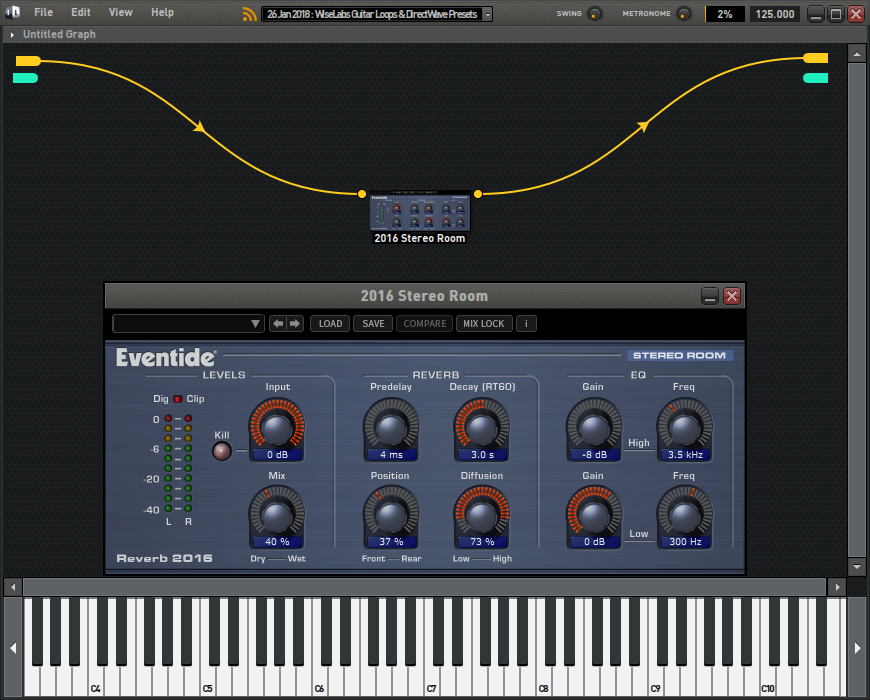870x700 pixels.
Task: Click horizontal scrollbar left arrow above keyboard
Action: tap(13, 587)
